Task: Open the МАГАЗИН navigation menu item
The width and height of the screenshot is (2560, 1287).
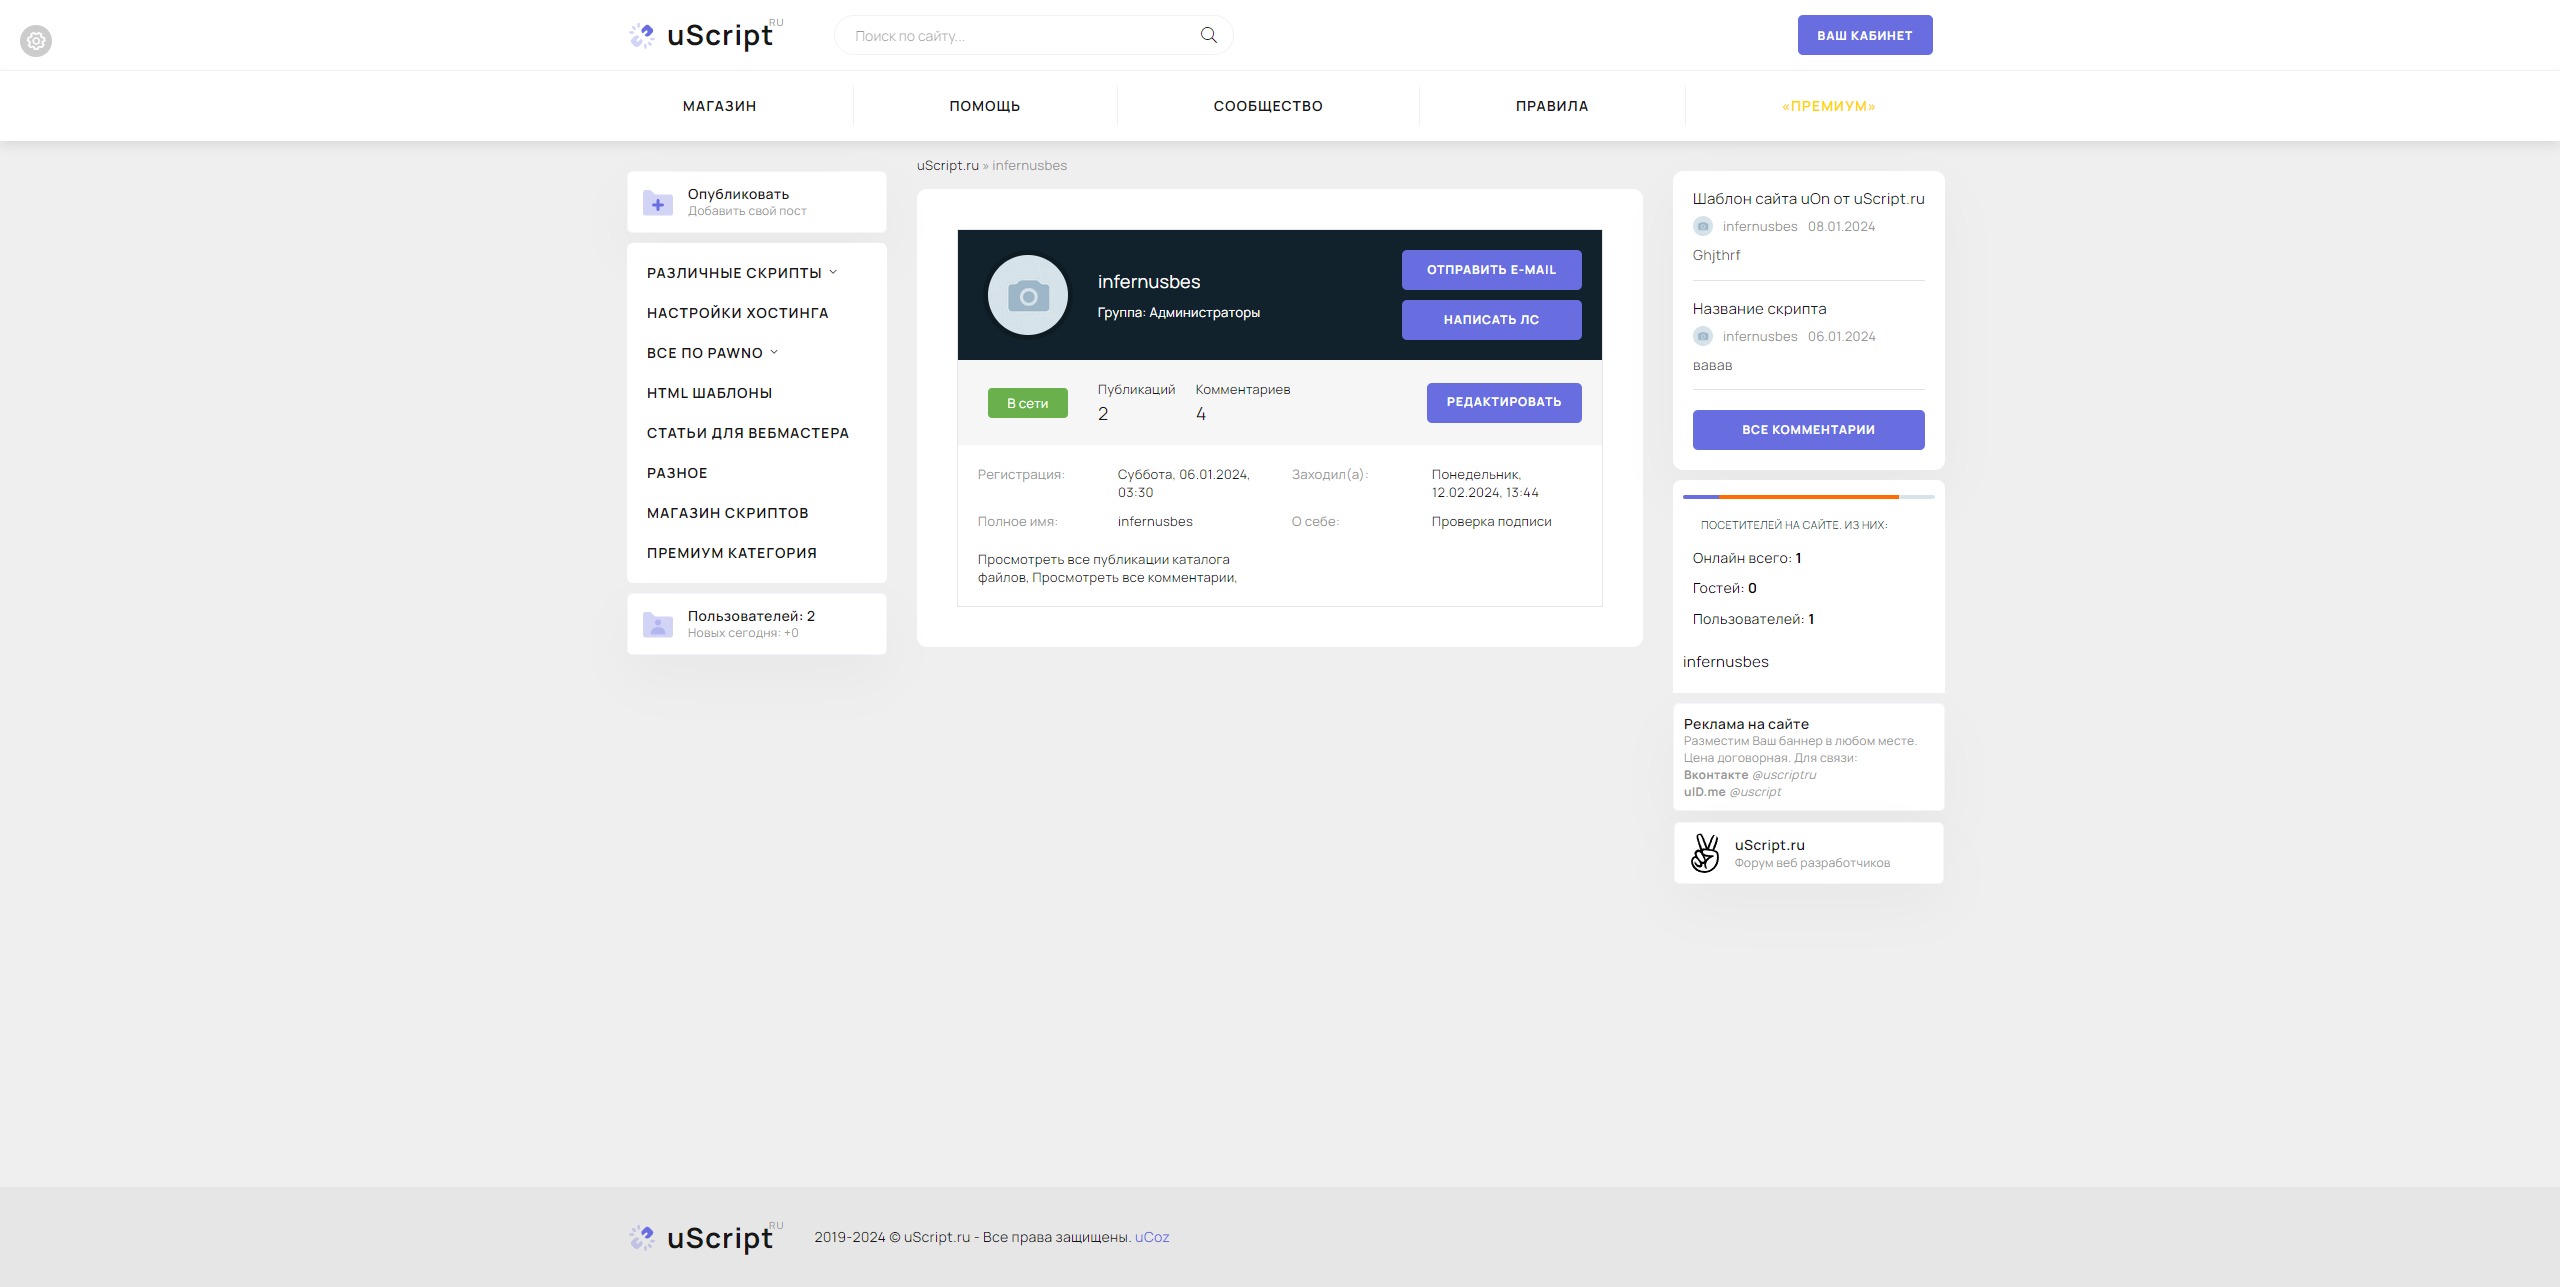Action: click(x=720, y=106)
